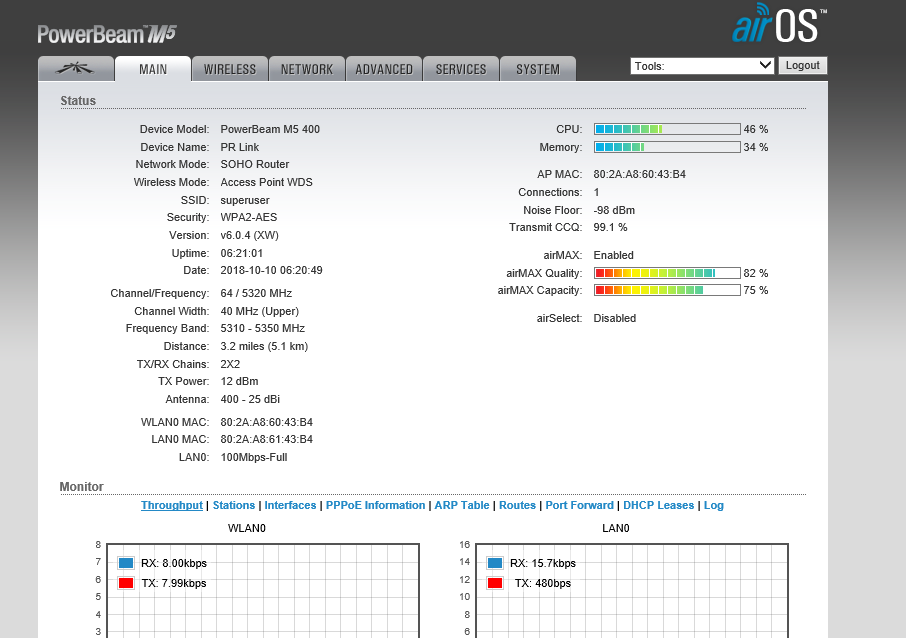Open the Interfaces monitor link
The image size is (906, 638).
pyautogui.click(x=290, y=506)
